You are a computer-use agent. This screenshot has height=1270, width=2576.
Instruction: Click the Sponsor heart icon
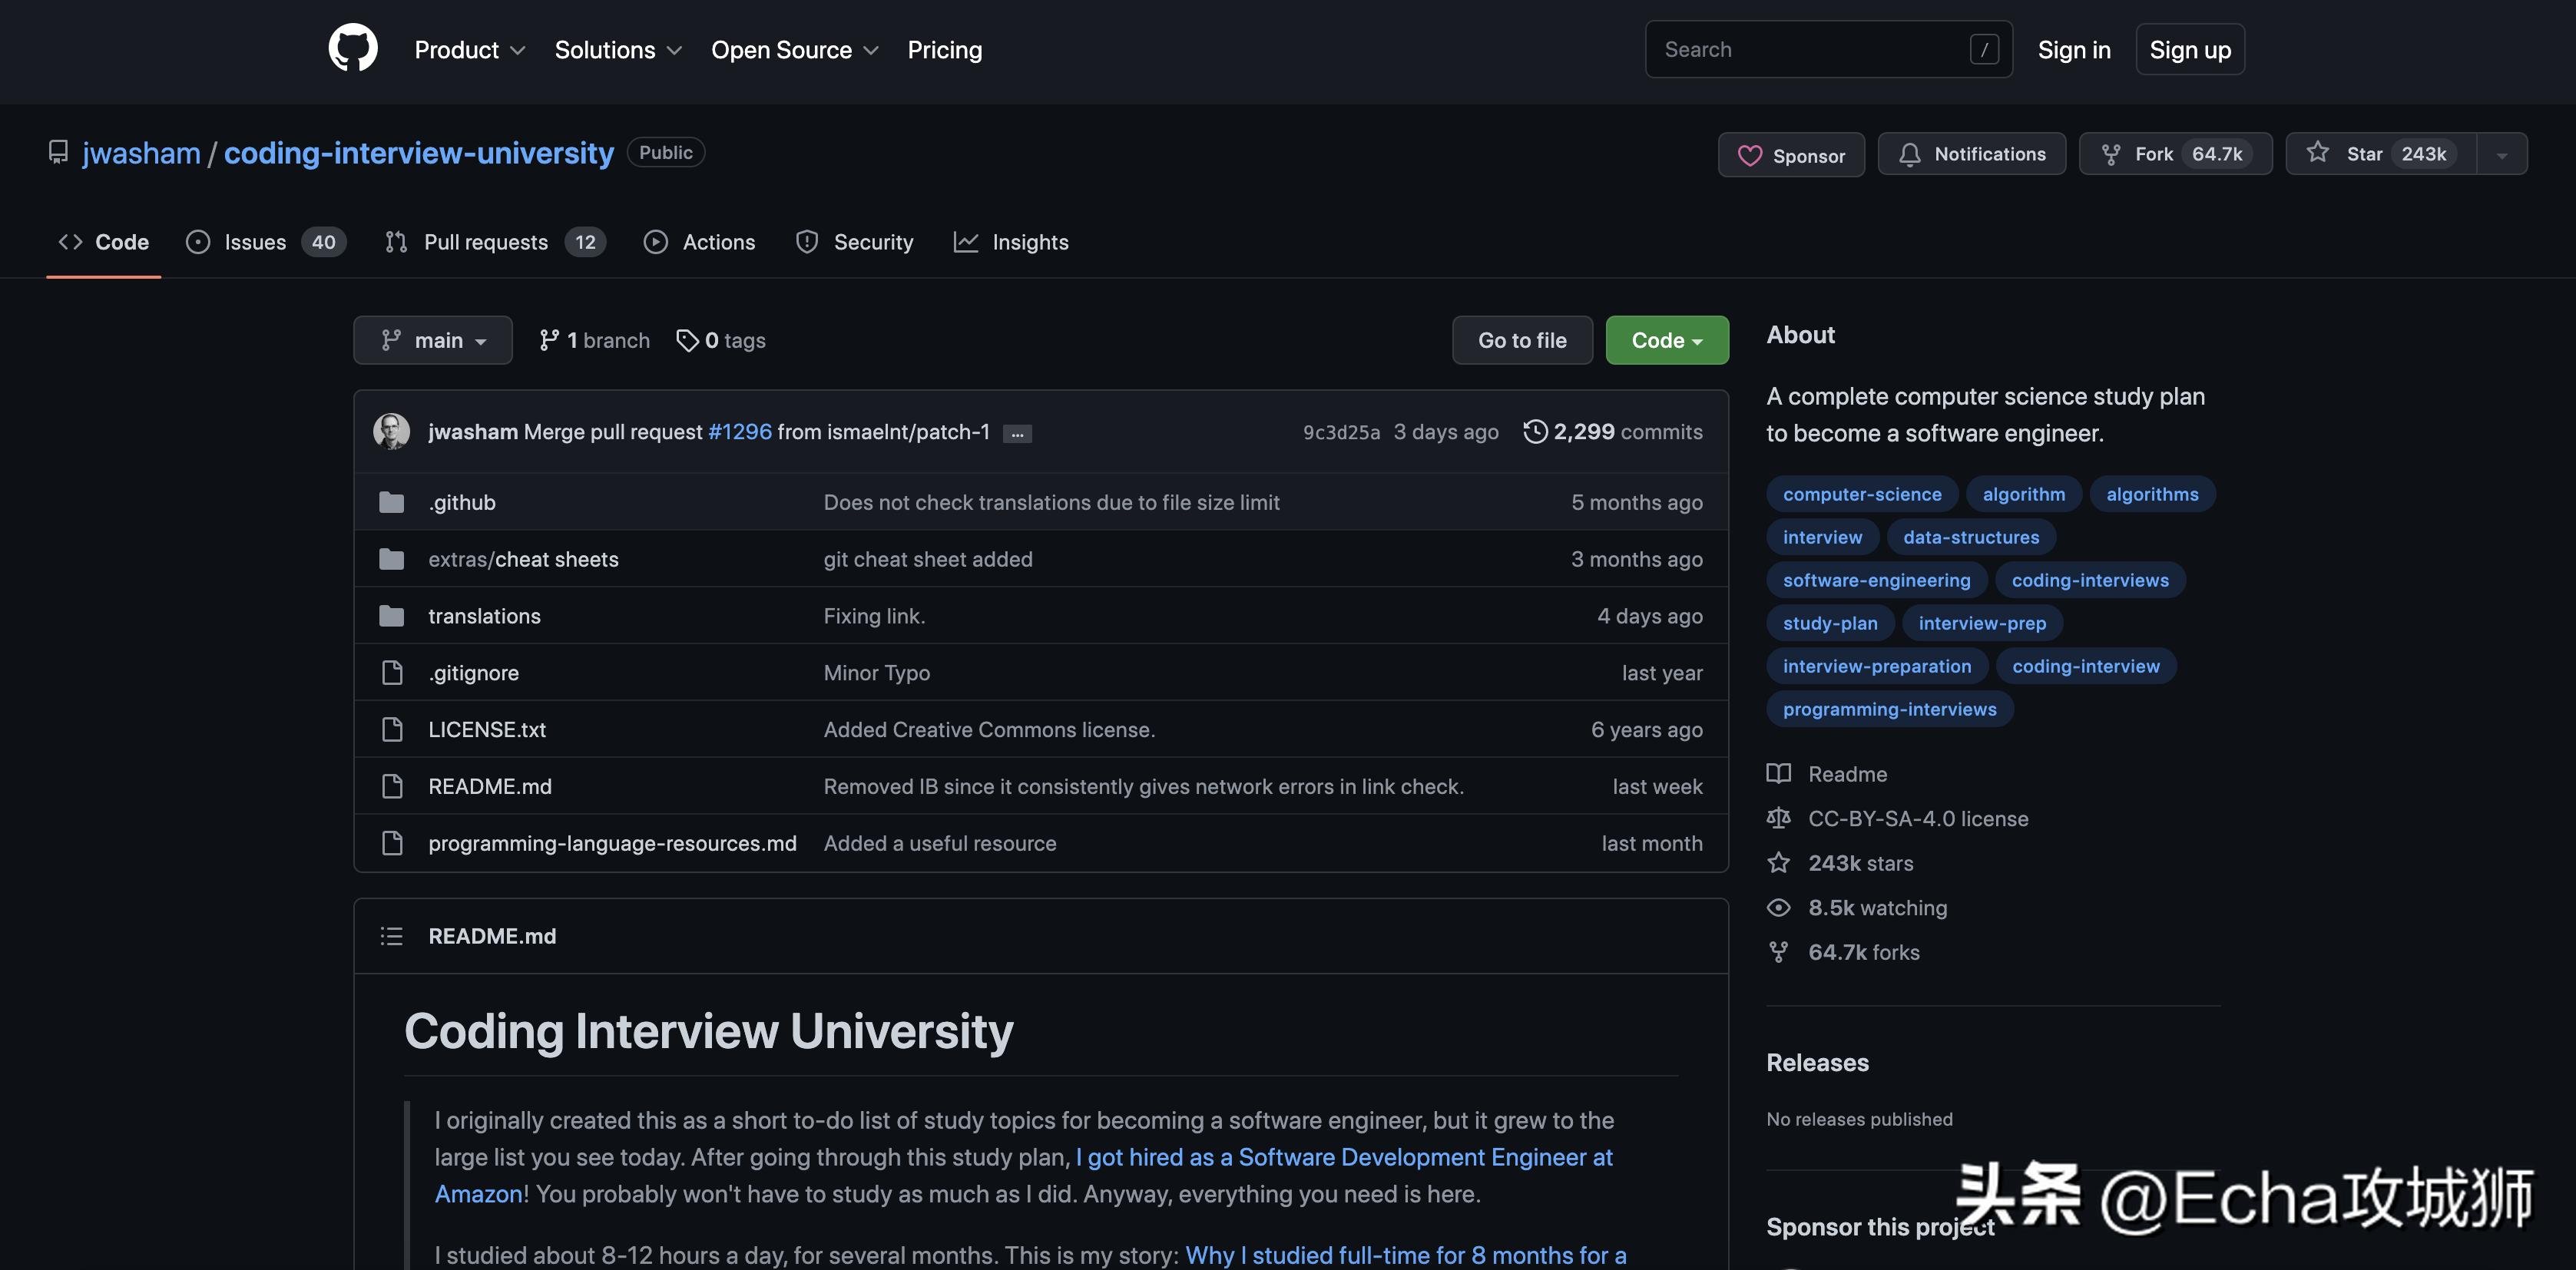click(1749, 156)
